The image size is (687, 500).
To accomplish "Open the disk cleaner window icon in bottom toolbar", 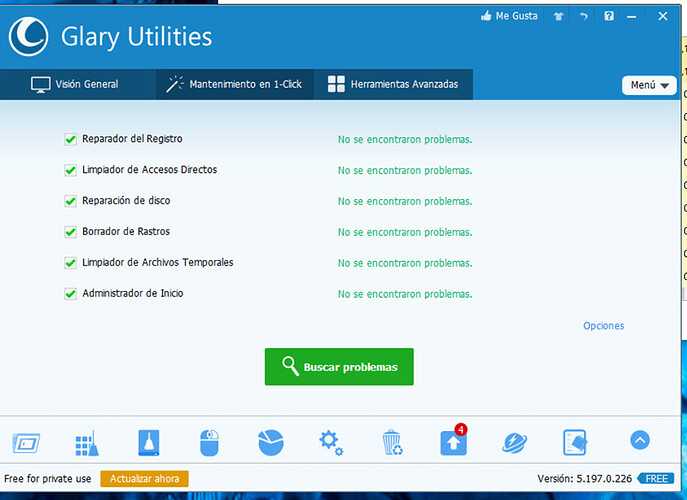I will coord(26,443).
